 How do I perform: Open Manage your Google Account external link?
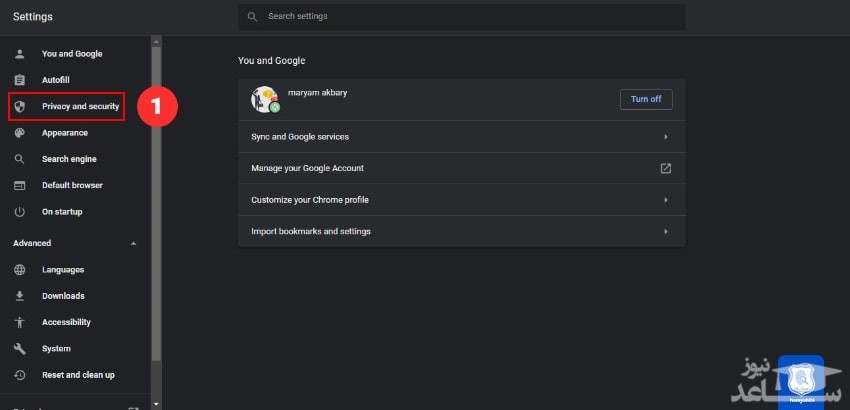coord(665,168)
